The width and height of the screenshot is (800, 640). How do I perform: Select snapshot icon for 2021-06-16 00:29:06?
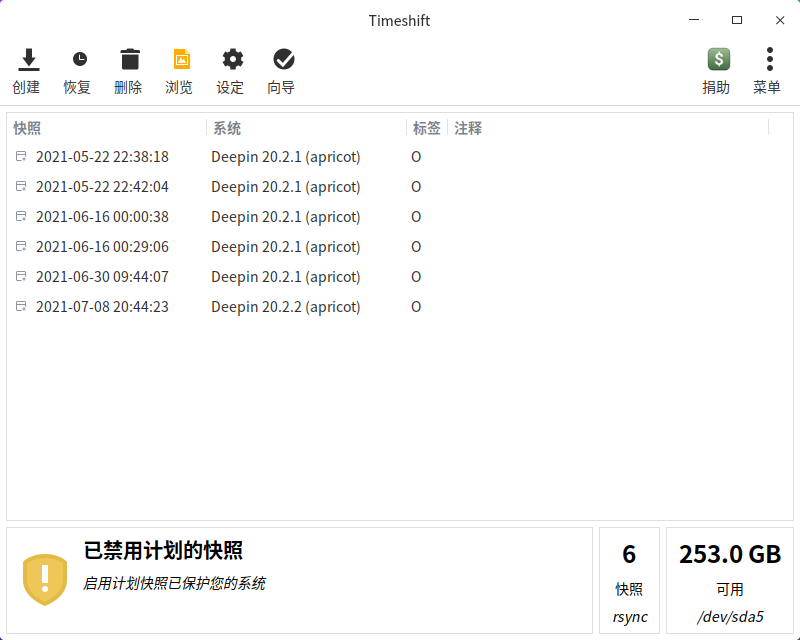21,247
